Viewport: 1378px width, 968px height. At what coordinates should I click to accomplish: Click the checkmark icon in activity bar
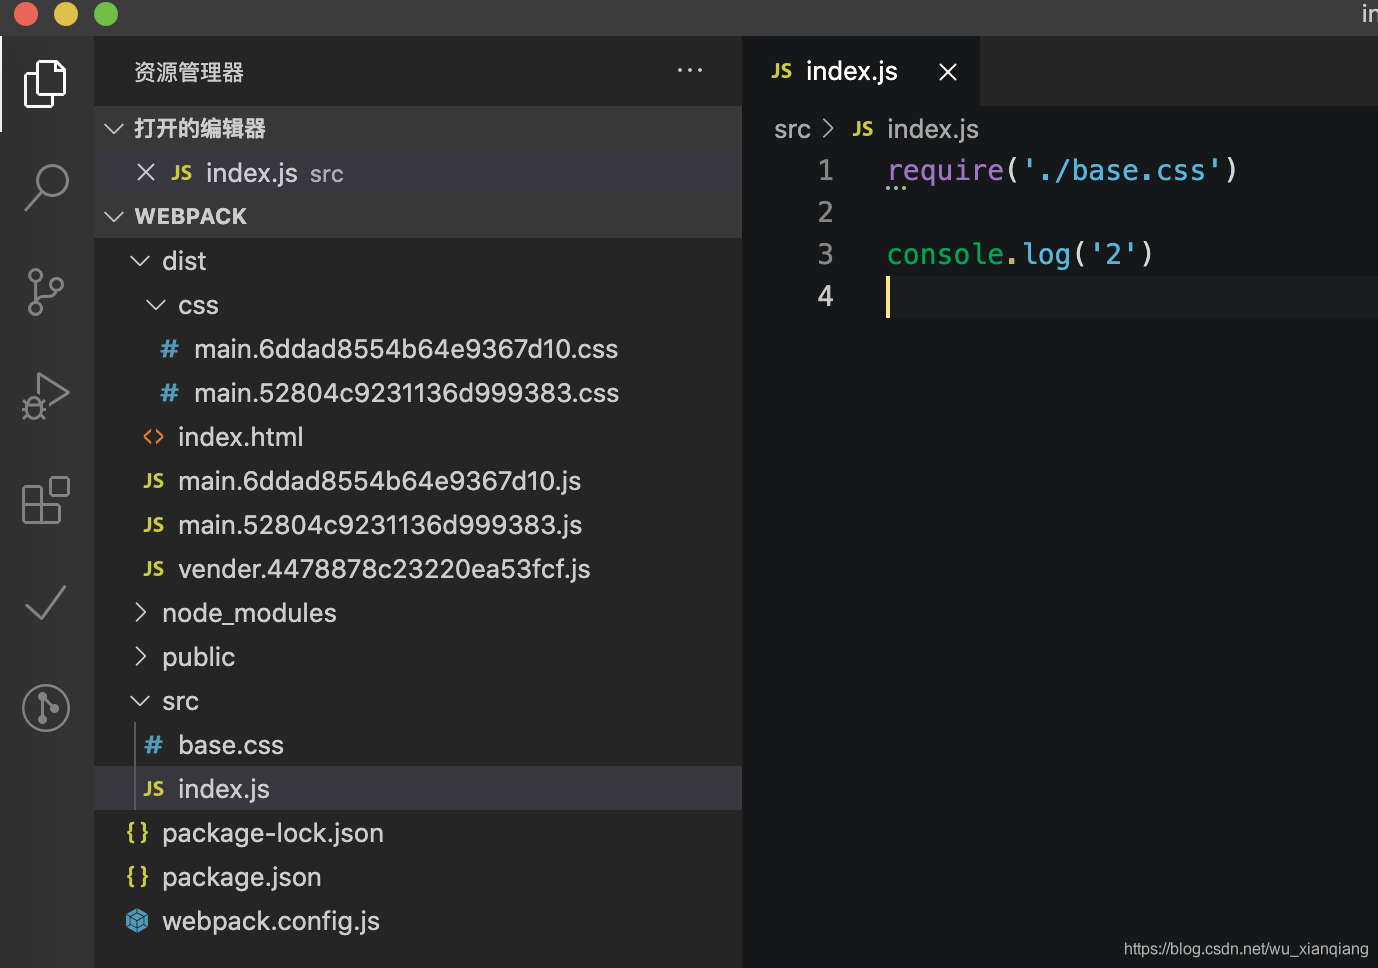(x=46, y=603)
